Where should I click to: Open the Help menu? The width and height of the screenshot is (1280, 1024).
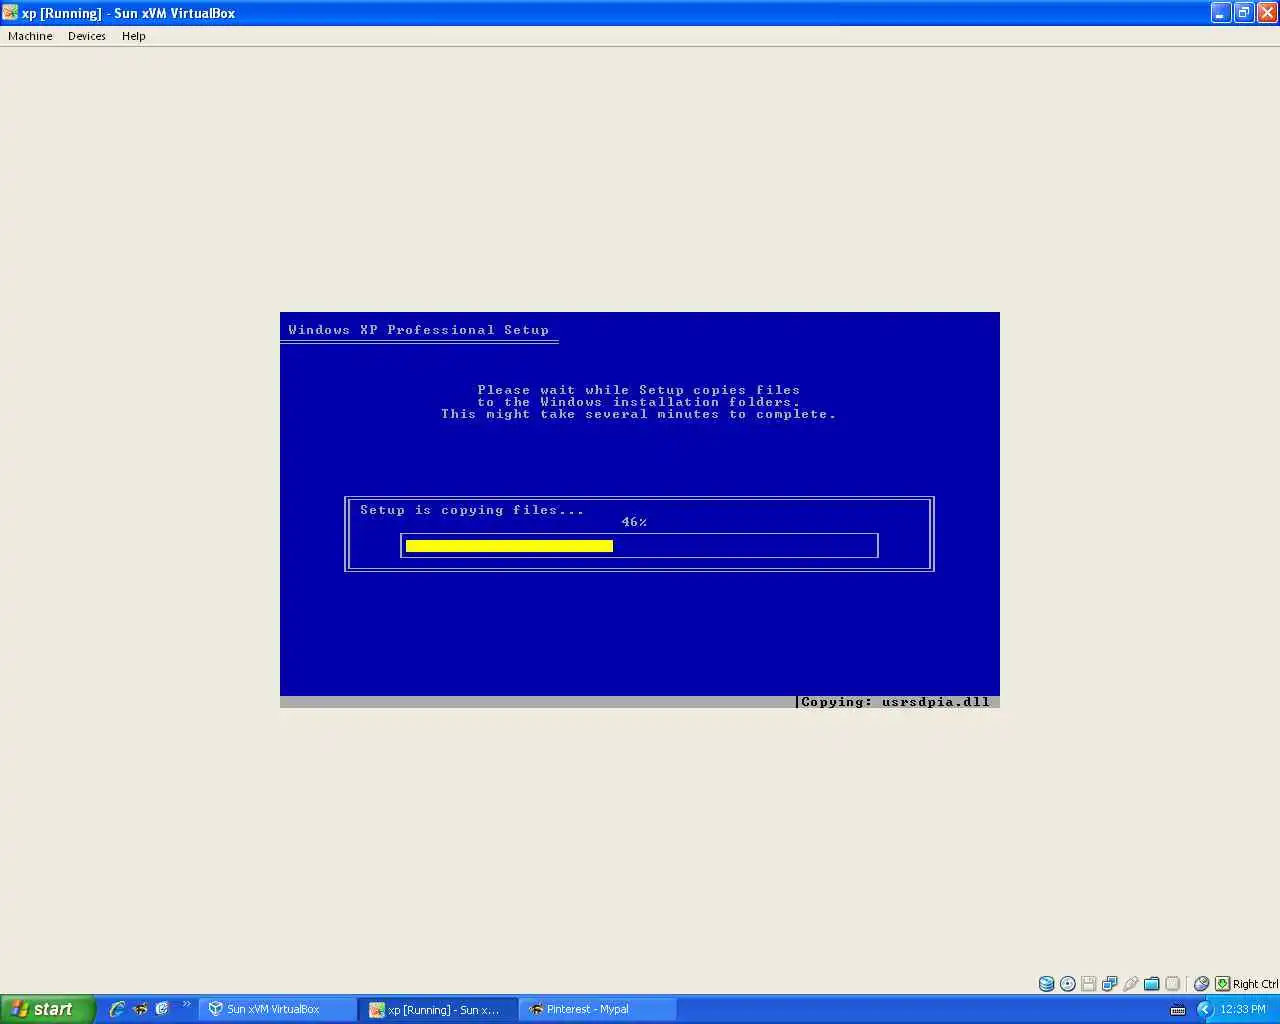click(134, 36)
